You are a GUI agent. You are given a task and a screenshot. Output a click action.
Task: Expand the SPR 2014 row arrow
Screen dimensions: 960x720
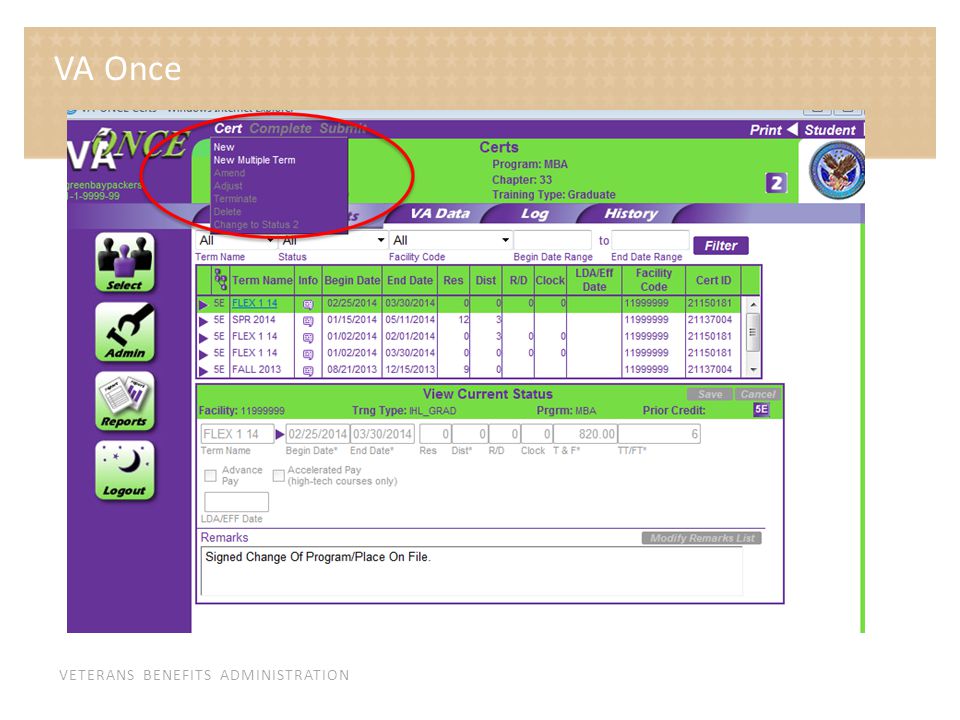click(203, 321)
